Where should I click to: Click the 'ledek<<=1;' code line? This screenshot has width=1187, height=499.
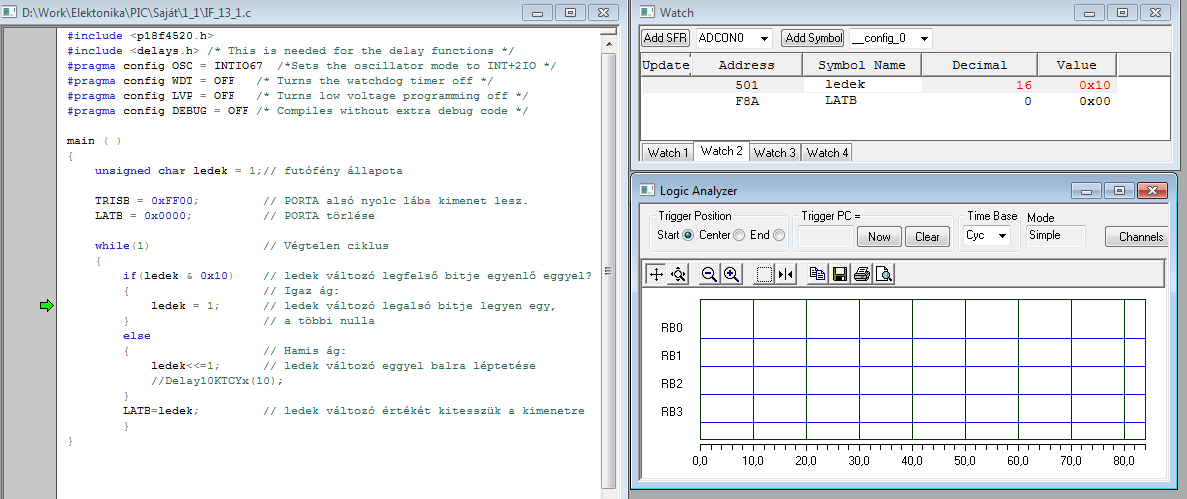tap(185, 365)
